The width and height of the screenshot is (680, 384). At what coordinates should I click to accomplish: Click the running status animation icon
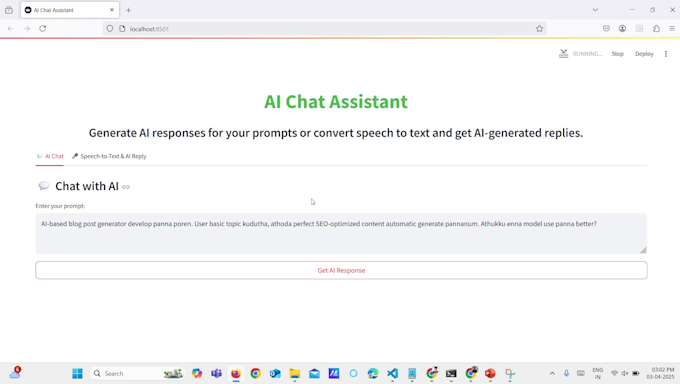(x=563, y=54)
